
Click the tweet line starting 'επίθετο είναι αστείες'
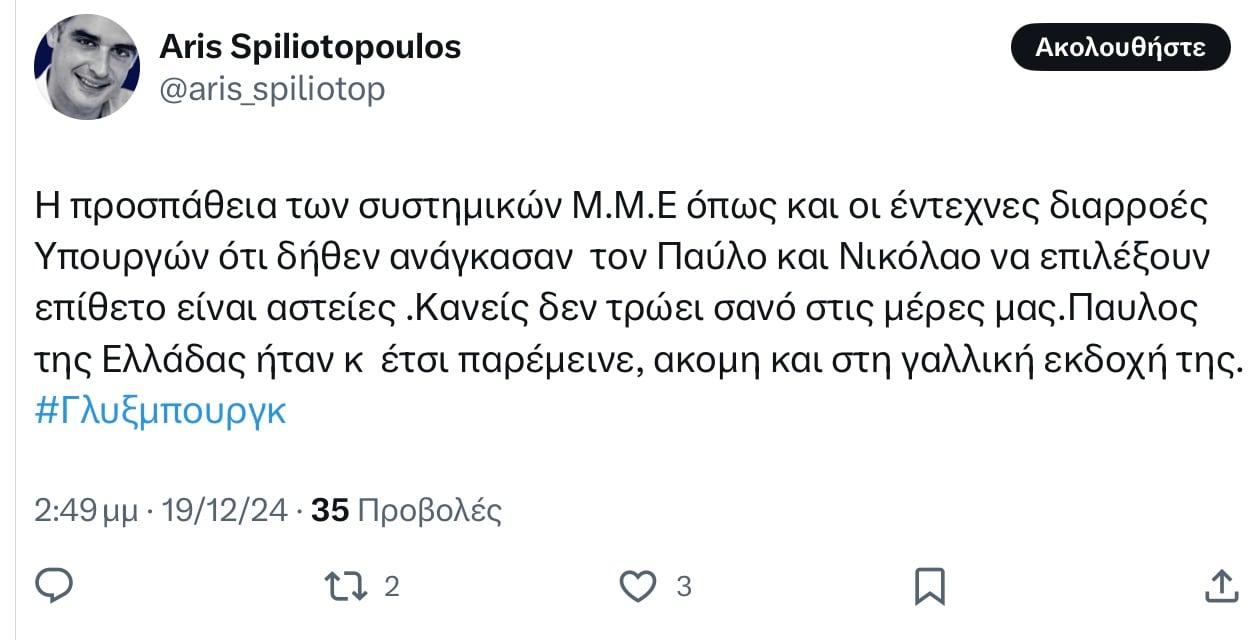[615, 310]
